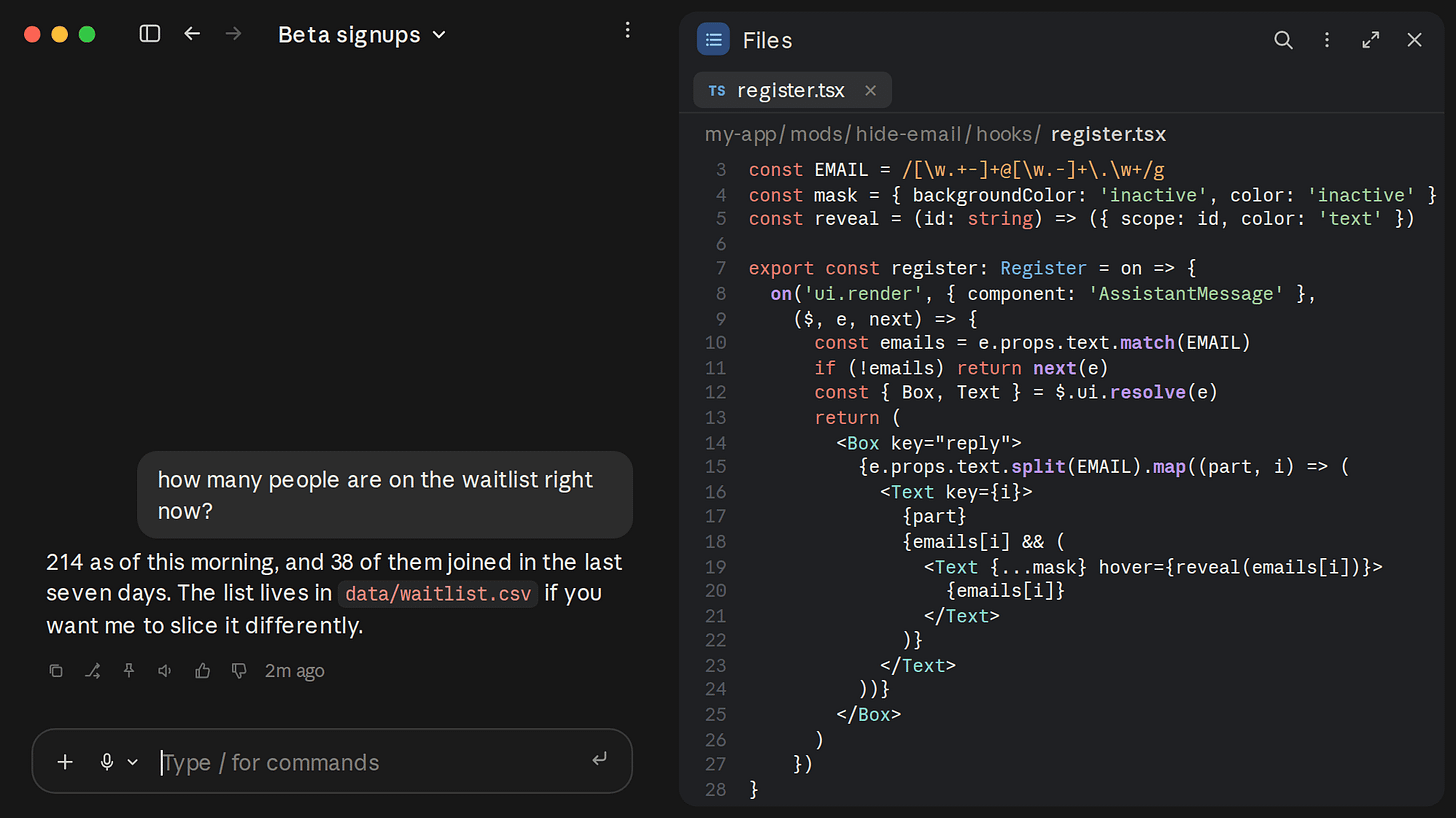Open the mods breadcrumb folder

click(x=816, y=134)
